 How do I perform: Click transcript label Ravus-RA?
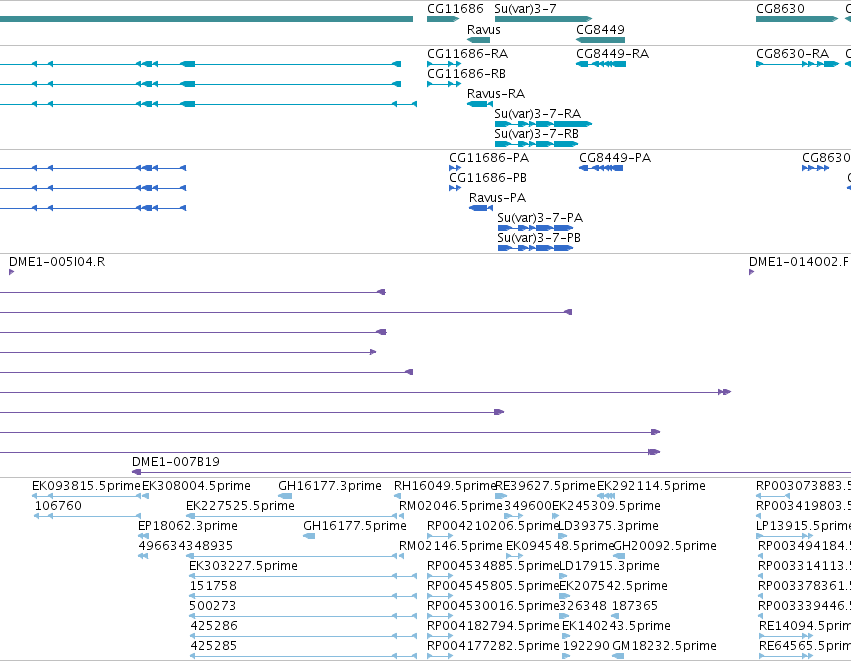click(x=496, y=94)
